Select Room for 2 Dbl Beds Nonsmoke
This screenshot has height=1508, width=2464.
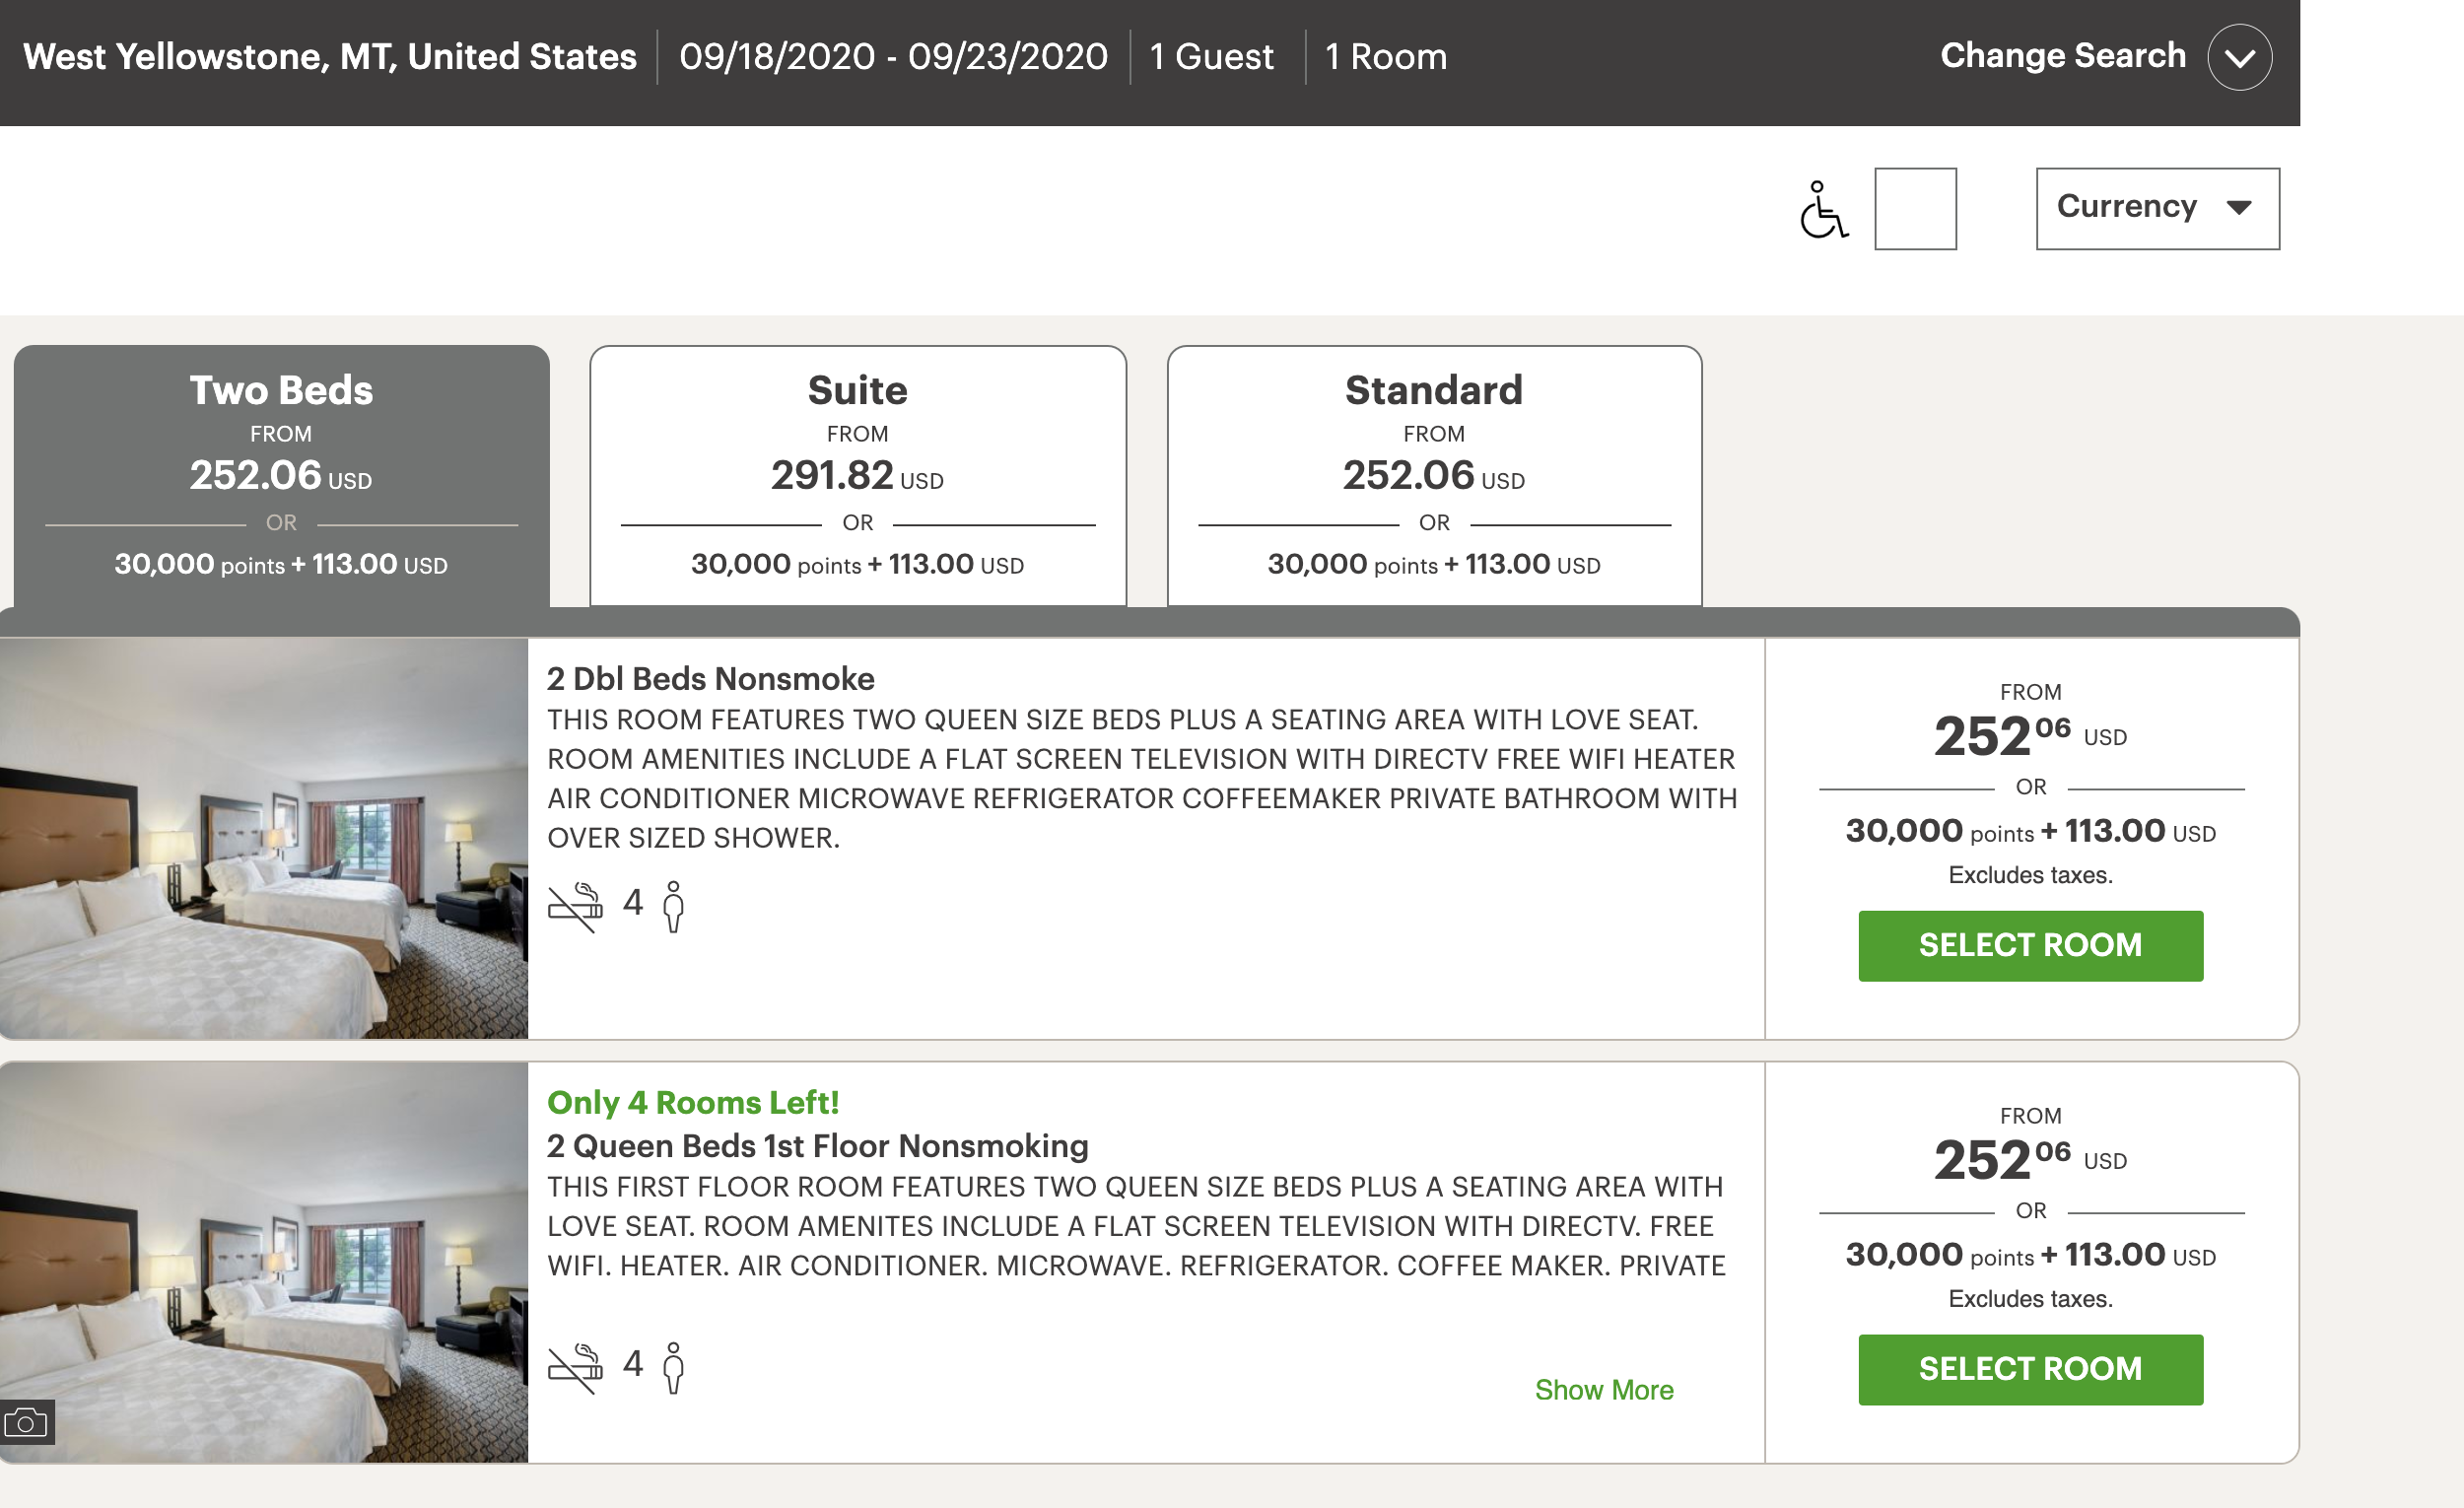(2029, 945)
